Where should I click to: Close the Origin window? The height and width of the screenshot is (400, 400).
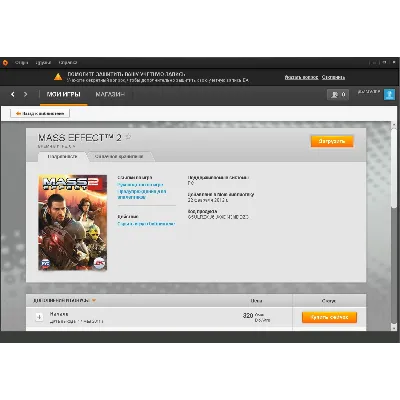(x=394, y=62)
